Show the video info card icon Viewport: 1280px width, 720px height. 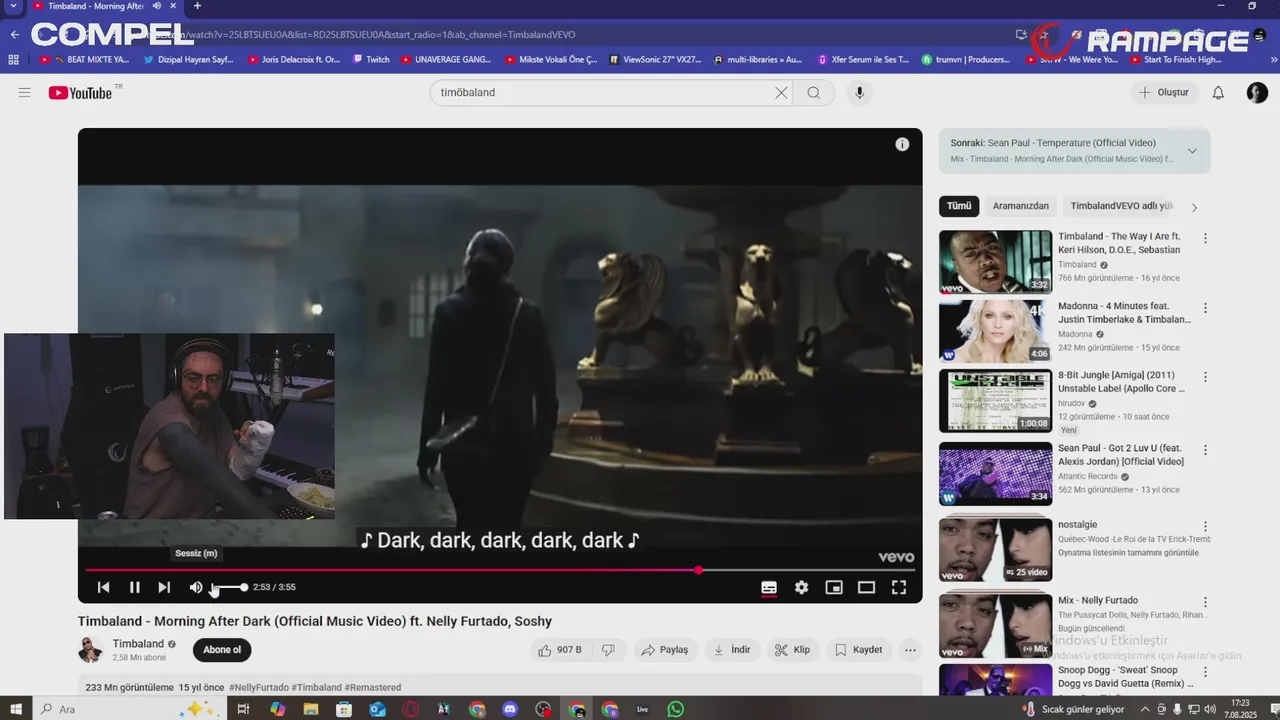[x=902, y=144]
